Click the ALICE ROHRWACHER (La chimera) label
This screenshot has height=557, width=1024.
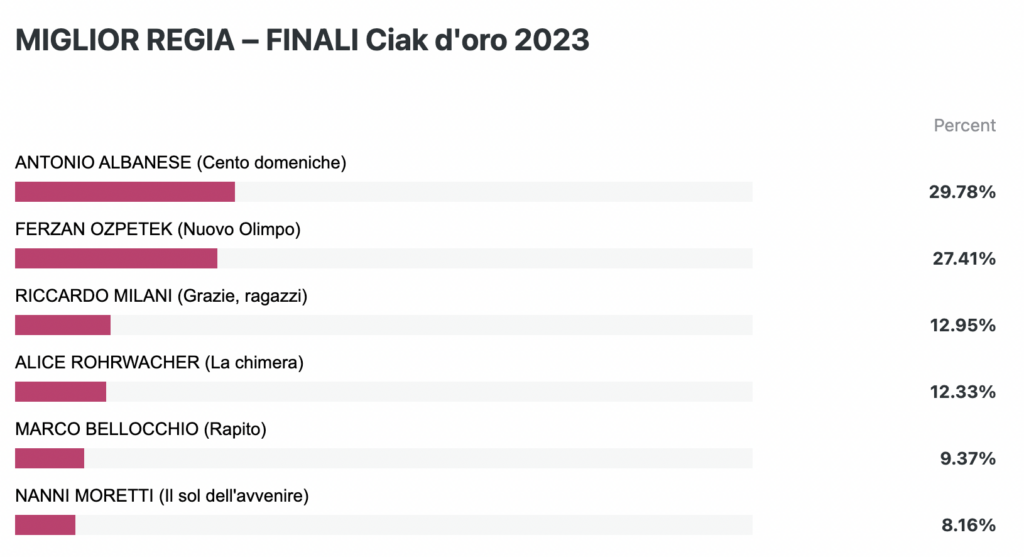tap(159, 362)
